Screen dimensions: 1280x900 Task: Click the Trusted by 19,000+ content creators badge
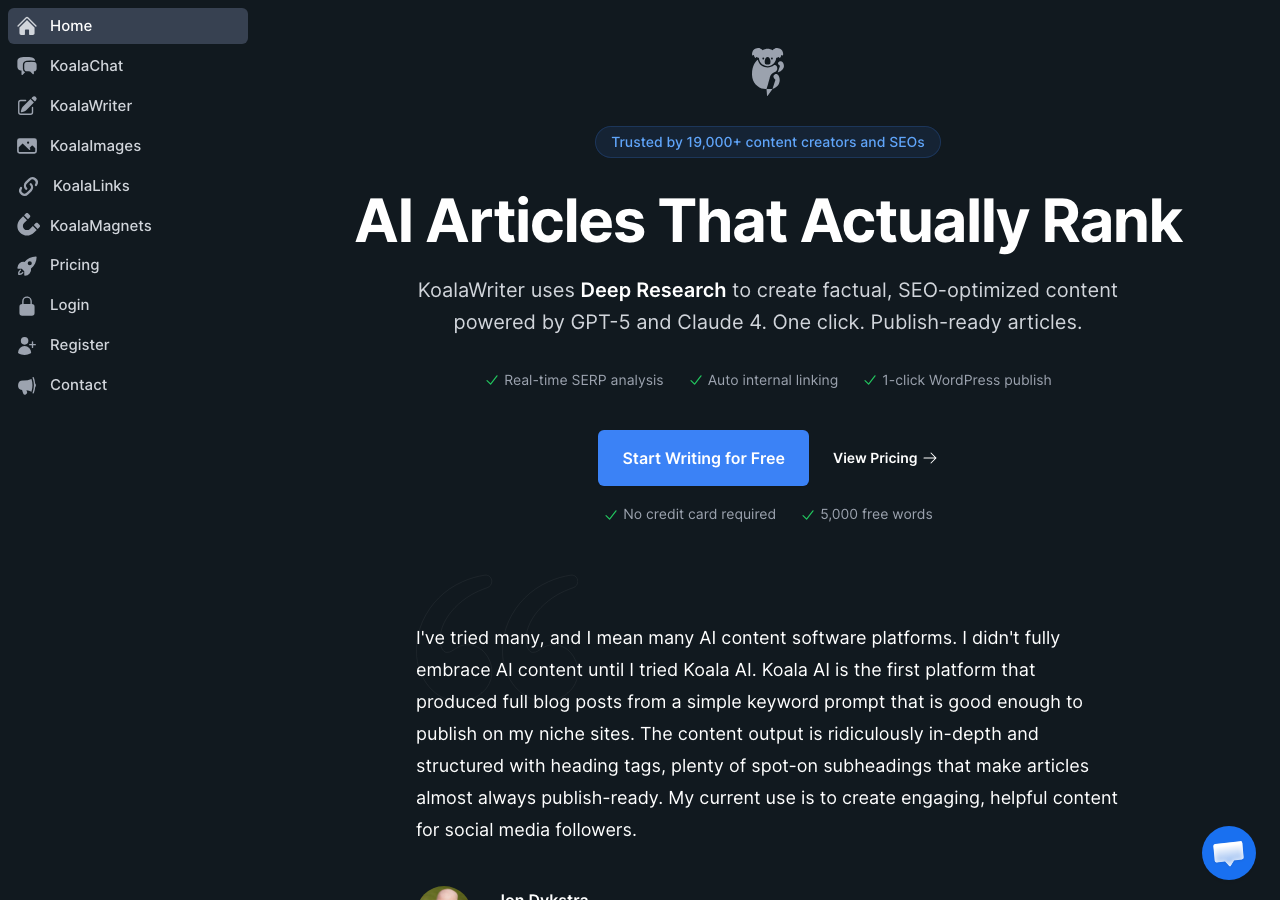(x=768, y=142)
